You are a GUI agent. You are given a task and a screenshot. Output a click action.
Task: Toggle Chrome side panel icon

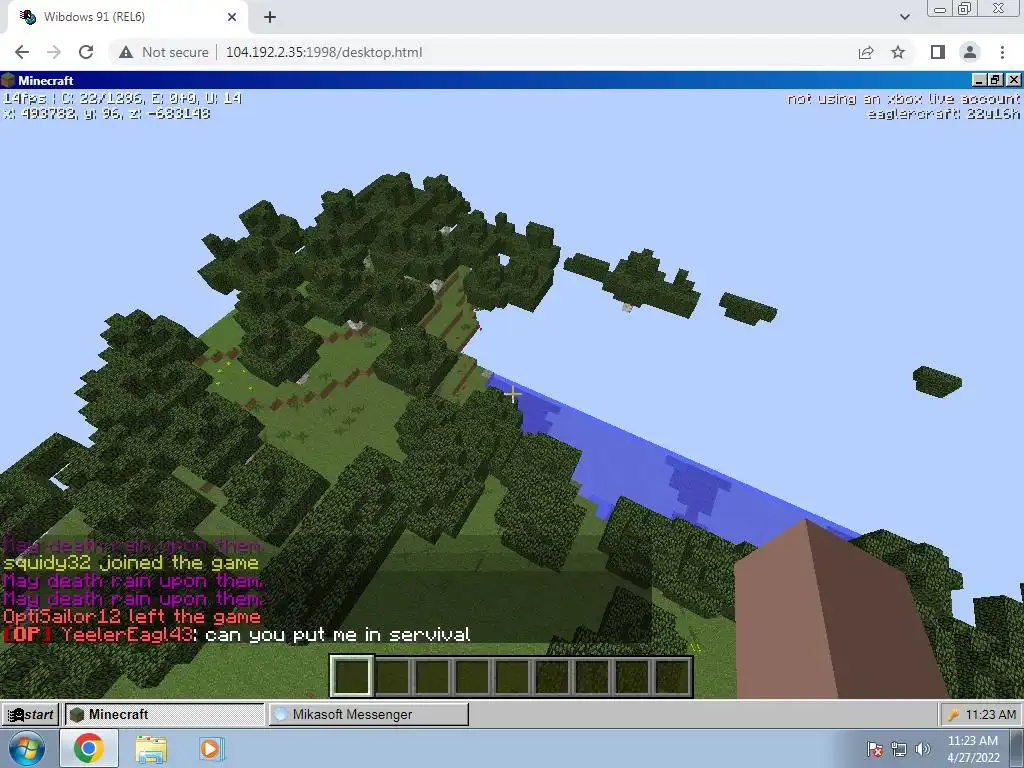pos(938,52)
